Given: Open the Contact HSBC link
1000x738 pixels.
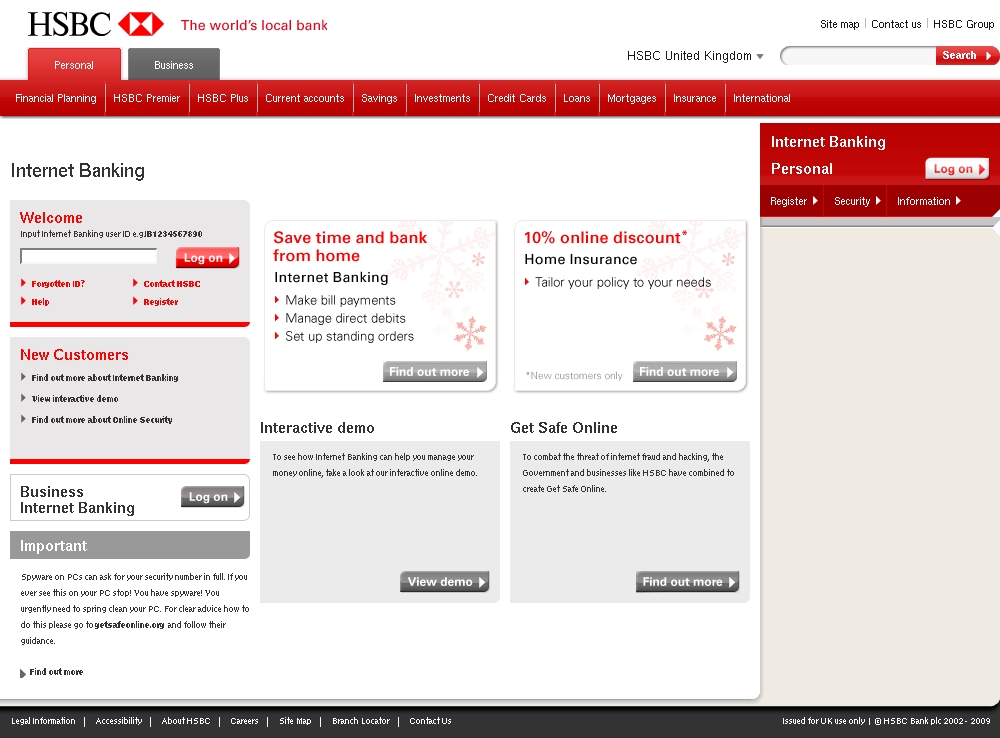Looking at the screenshot, I should [171, 284].
